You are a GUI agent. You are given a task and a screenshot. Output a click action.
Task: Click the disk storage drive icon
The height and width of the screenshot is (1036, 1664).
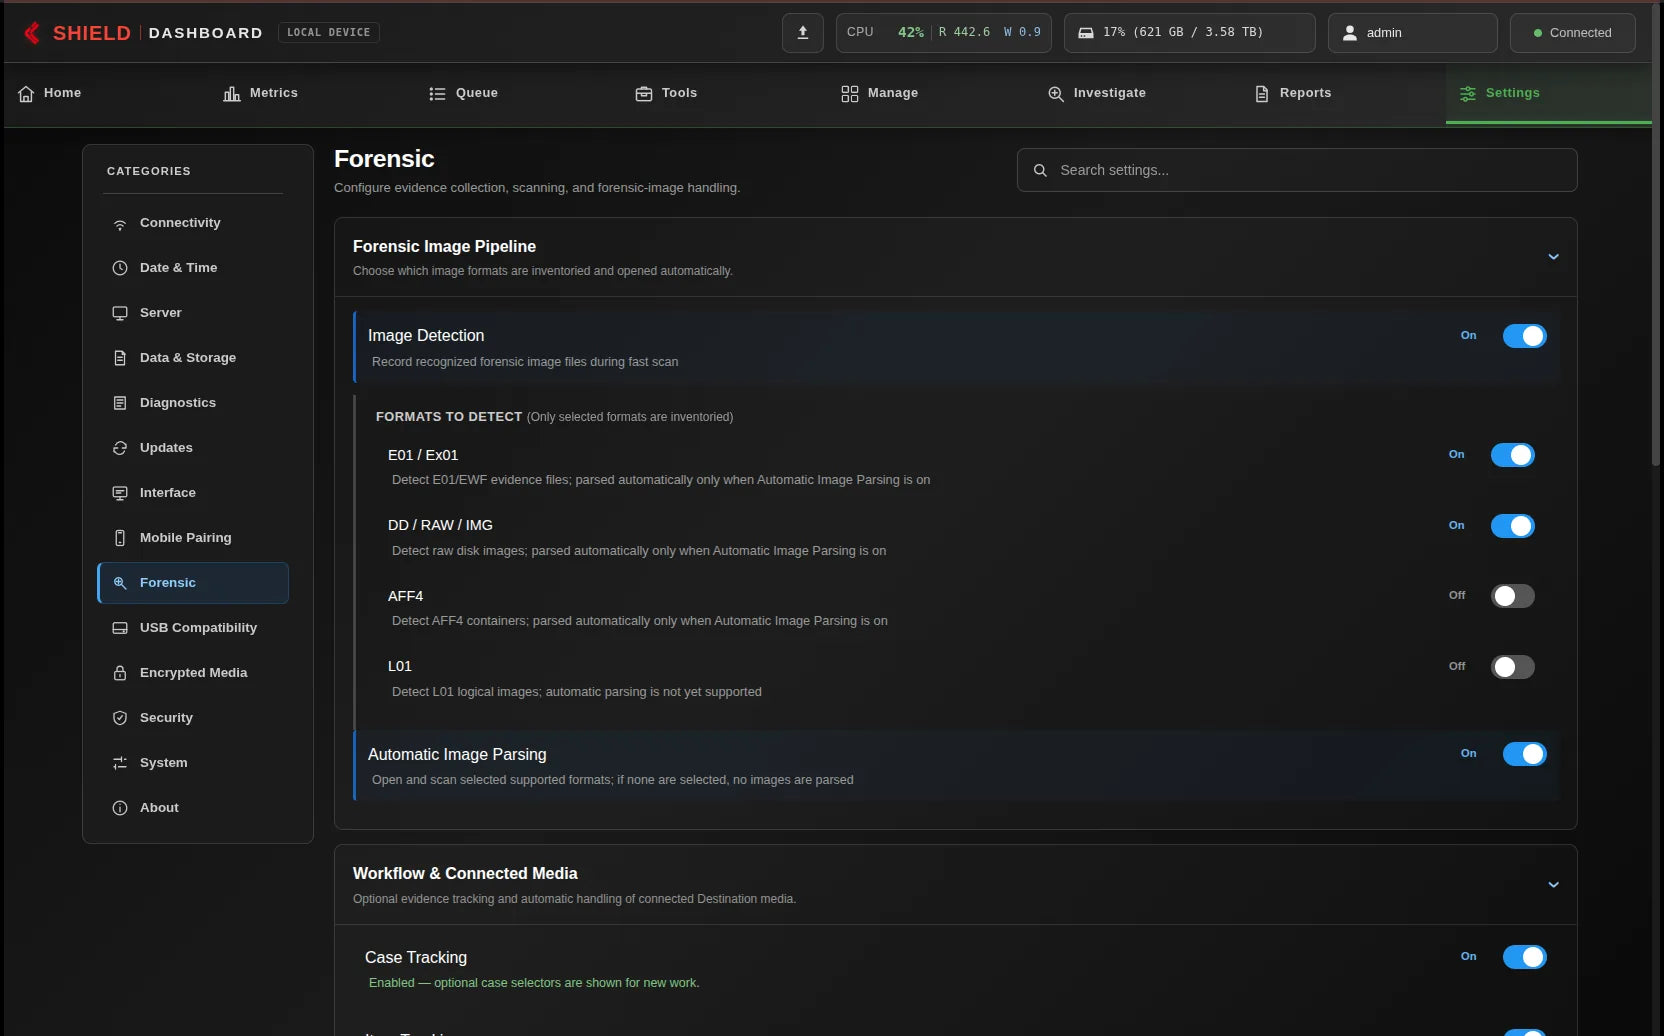[1086, 33]
